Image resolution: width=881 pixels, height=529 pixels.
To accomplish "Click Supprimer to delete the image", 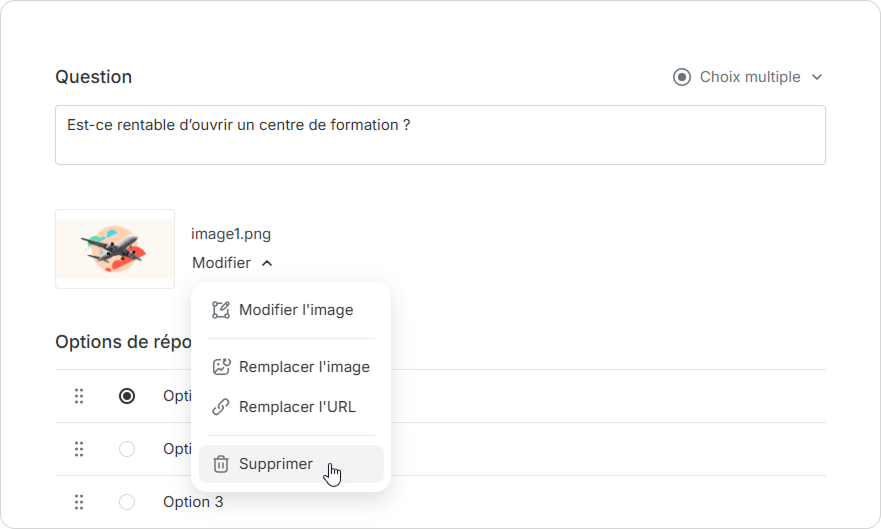I will (x=276, y=464).
